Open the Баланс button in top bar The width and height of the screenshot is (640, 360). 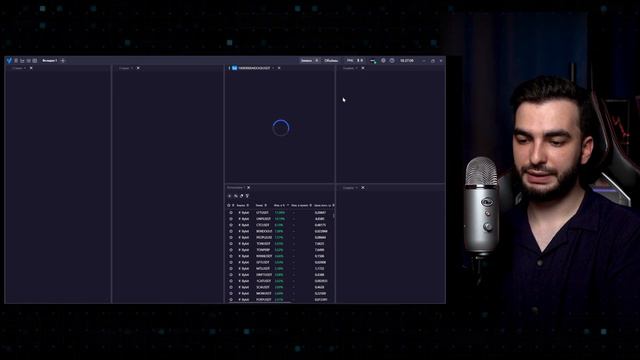pyautogui.click(x=309, y=60)
